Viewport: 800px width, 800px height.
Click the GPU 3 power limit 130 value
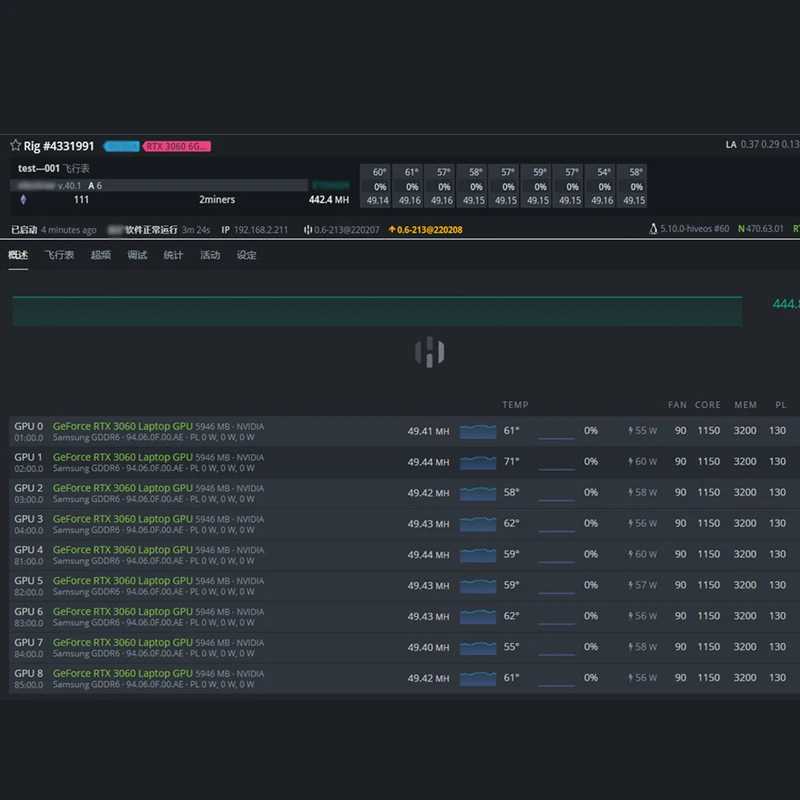click(778, 523)
